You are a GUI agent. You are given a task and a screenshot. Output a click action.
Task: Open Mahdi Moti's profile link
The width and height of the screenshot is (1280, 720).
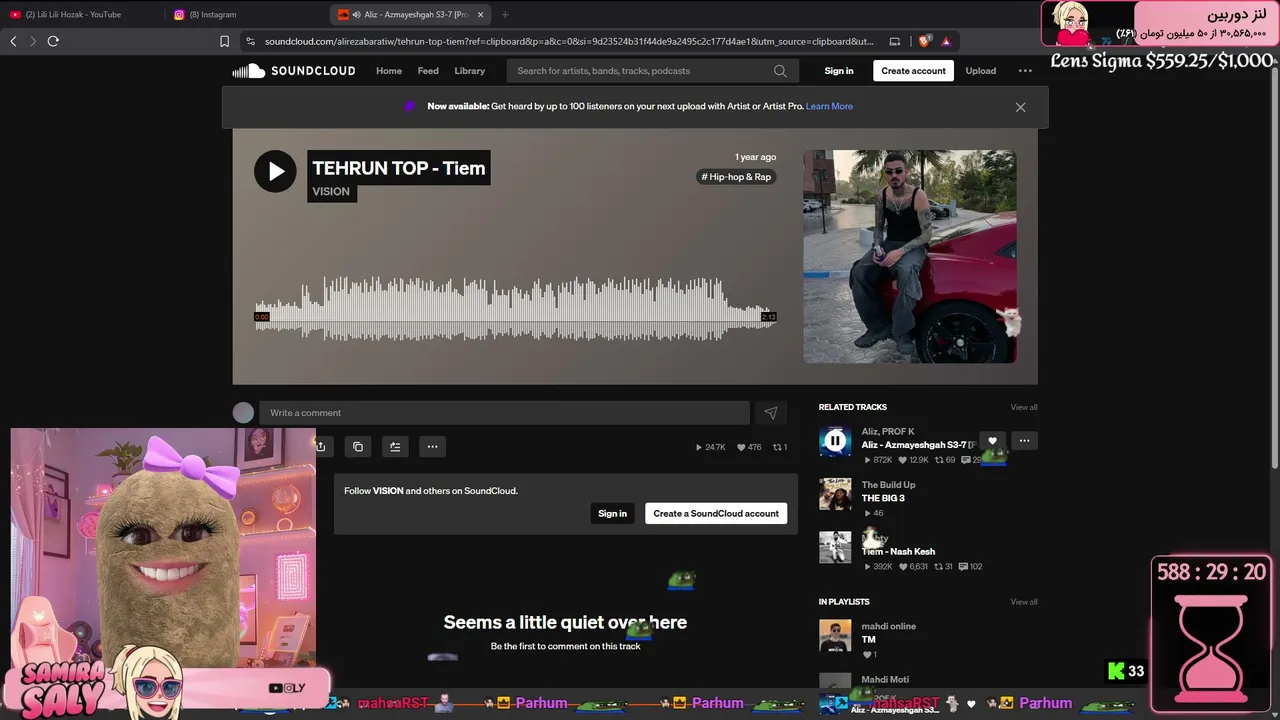[x=885, y=680]
